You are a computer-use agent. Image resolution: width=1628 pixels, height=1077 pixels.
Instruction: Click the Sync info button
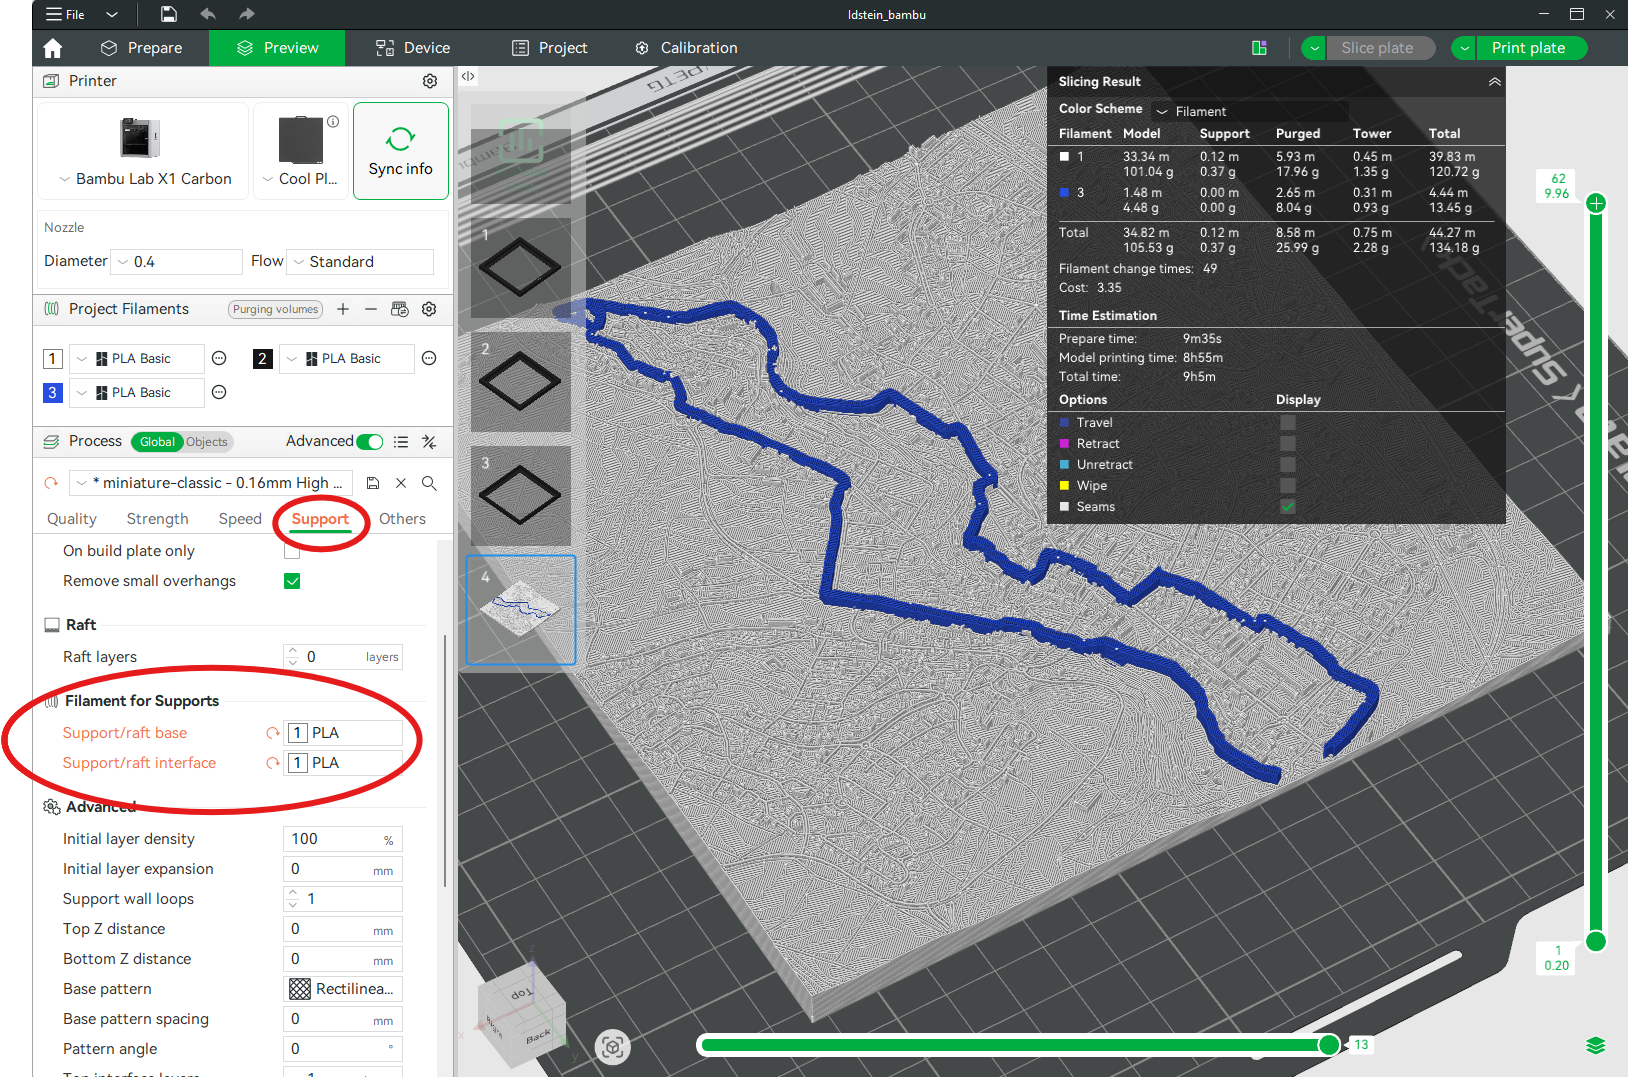(x=401, y=151)
